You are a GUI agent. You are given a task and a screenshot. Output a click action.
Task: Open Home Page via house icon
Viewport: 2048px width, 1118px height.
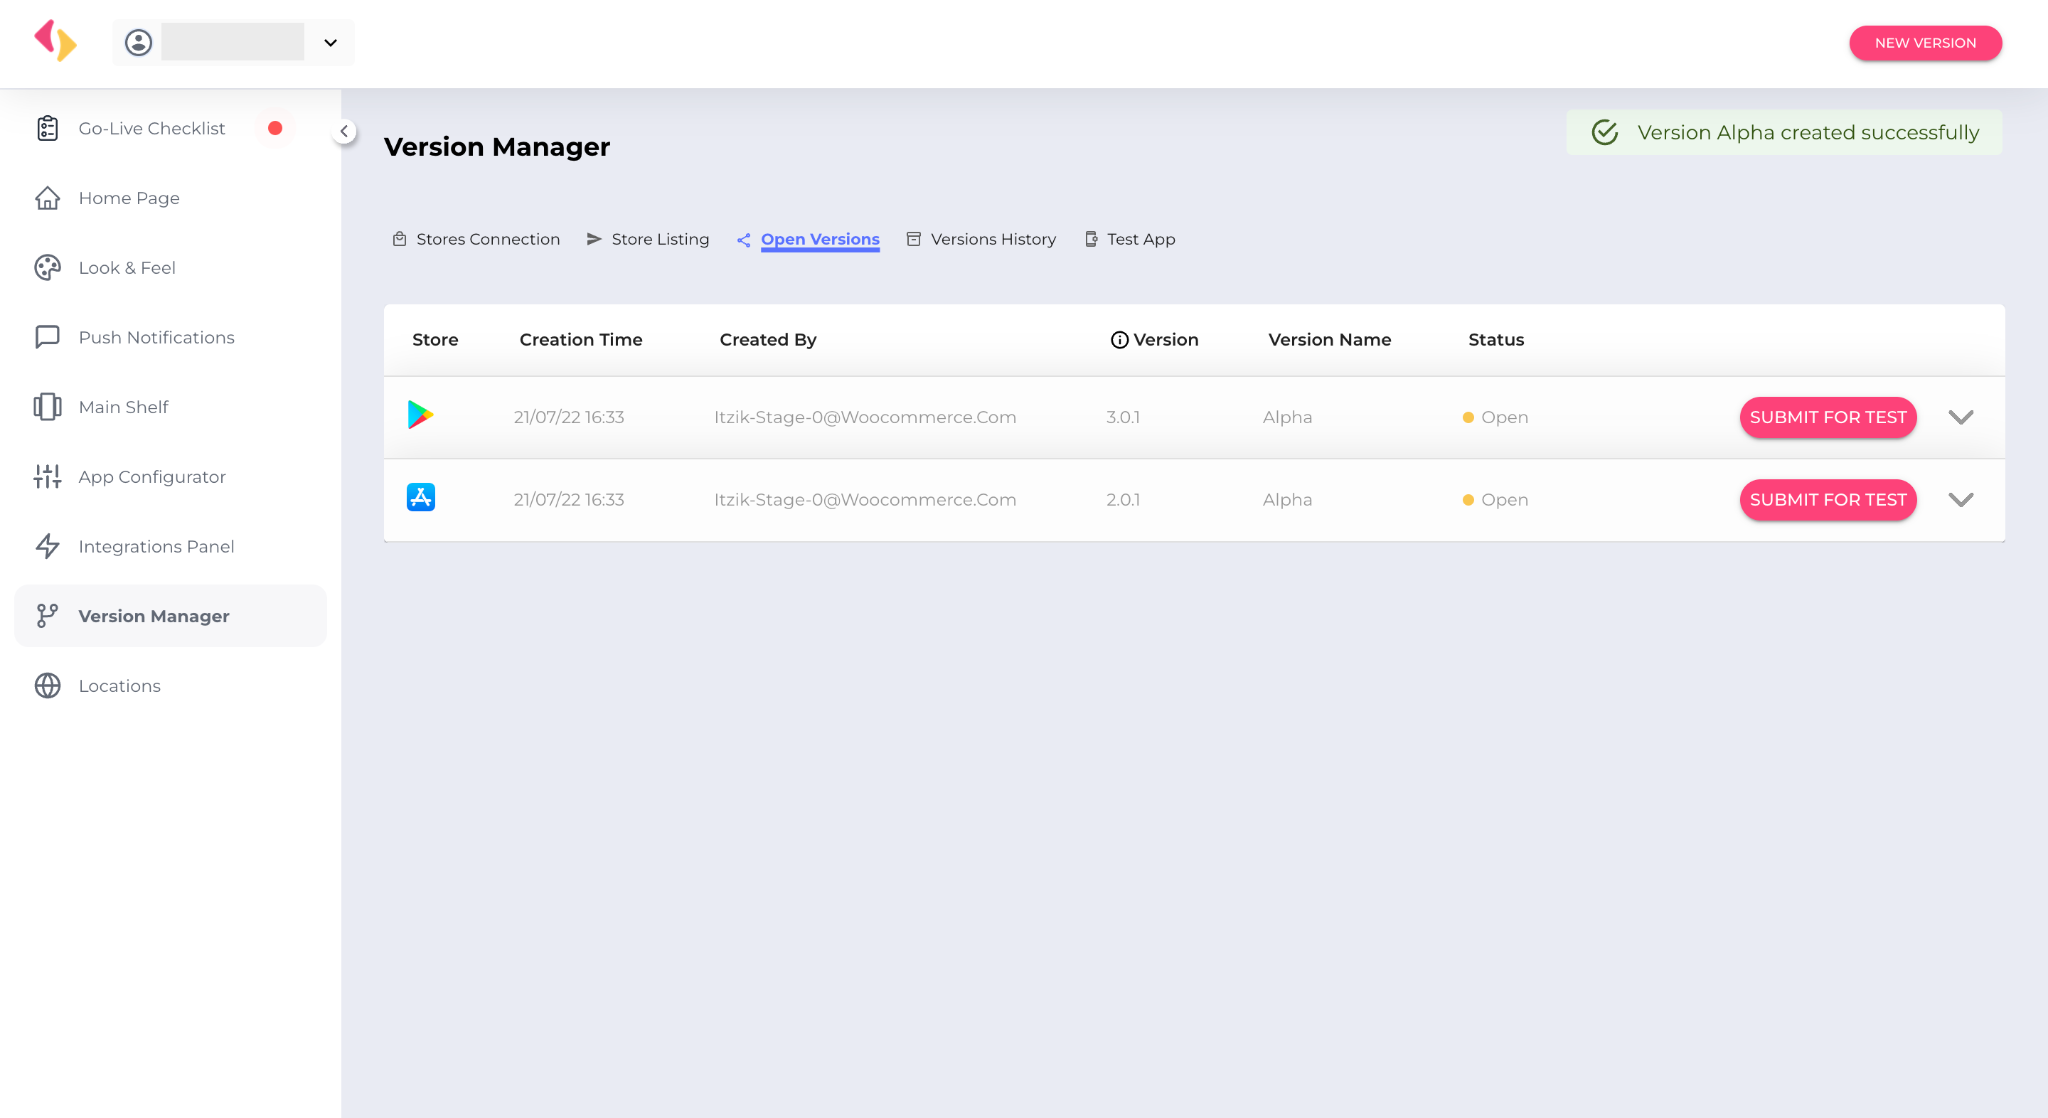point(47,198)
